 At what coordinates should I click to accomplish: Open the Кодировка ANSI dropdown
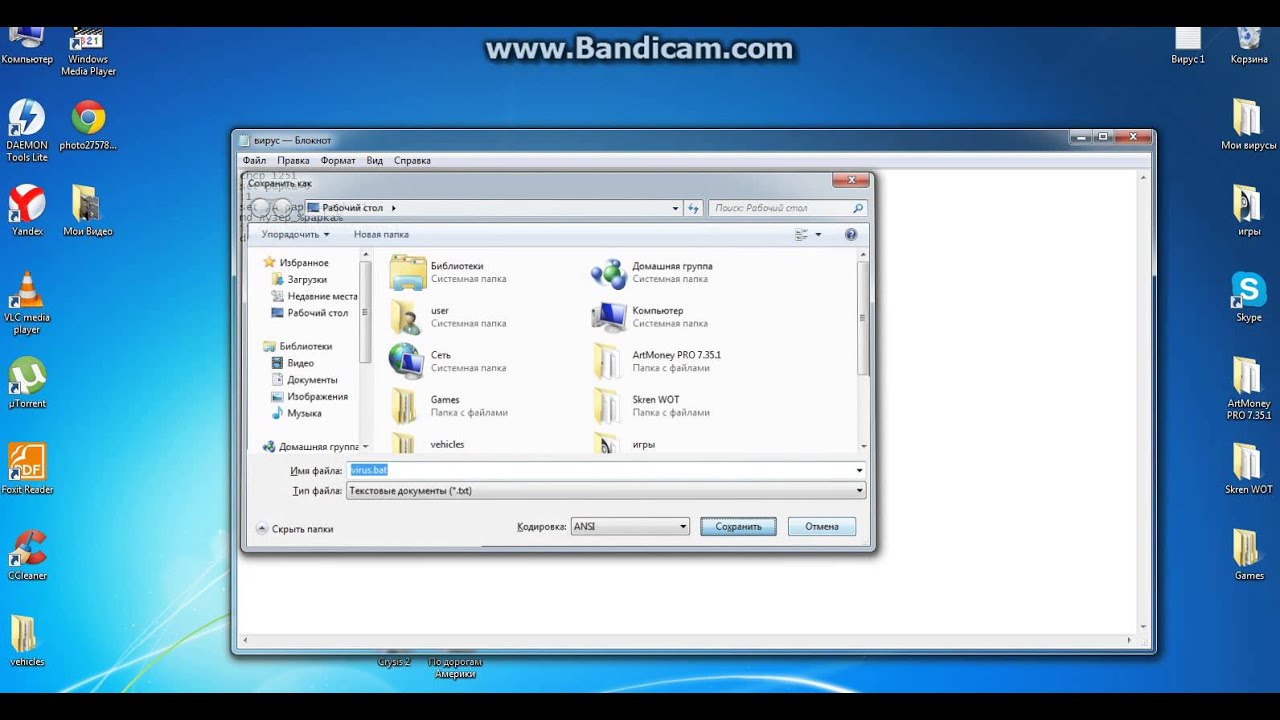pos(630,526)
